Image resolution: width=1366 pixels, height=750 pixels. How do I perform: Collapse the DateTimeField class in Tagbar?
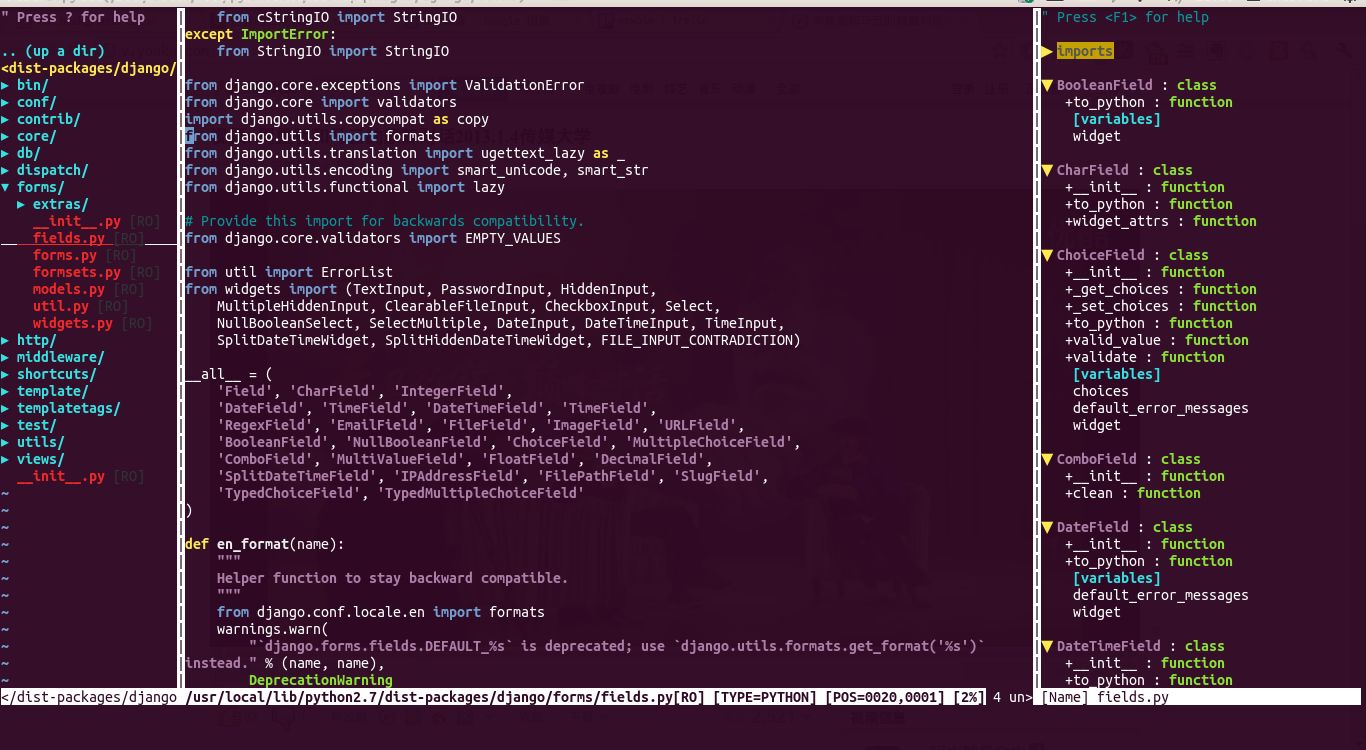click(x=1047, y=647)
